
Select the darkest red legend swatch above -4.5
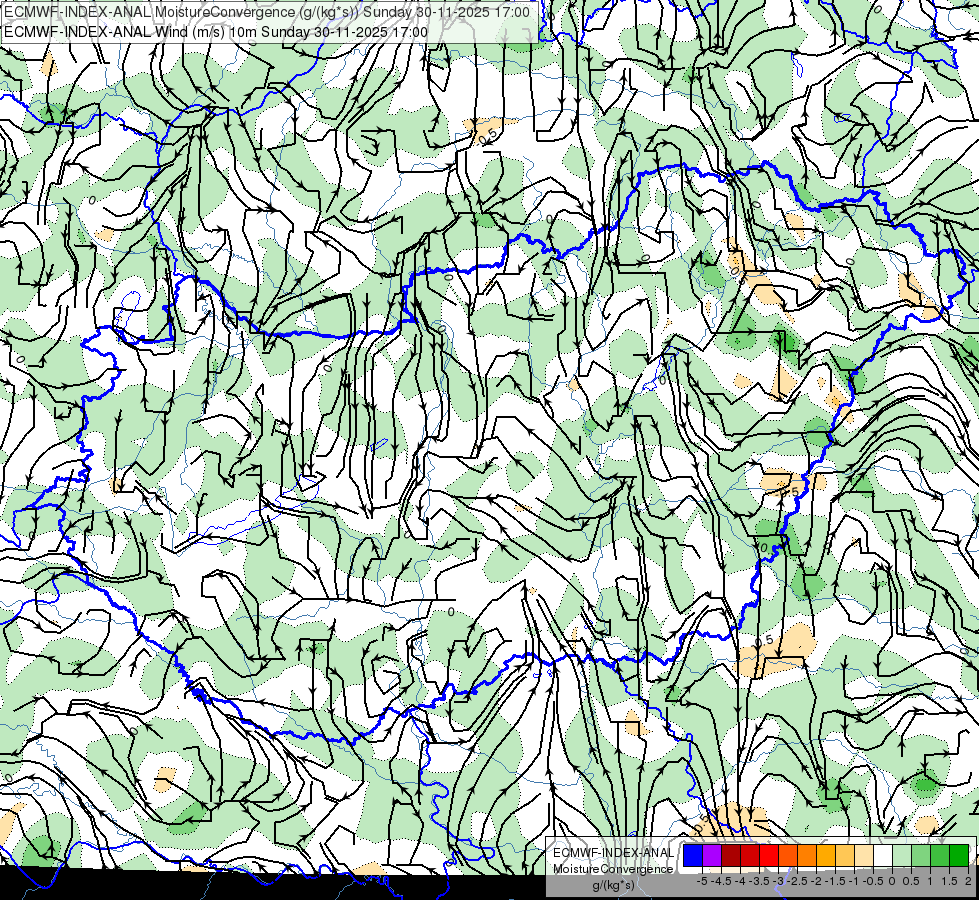(731, 856)
